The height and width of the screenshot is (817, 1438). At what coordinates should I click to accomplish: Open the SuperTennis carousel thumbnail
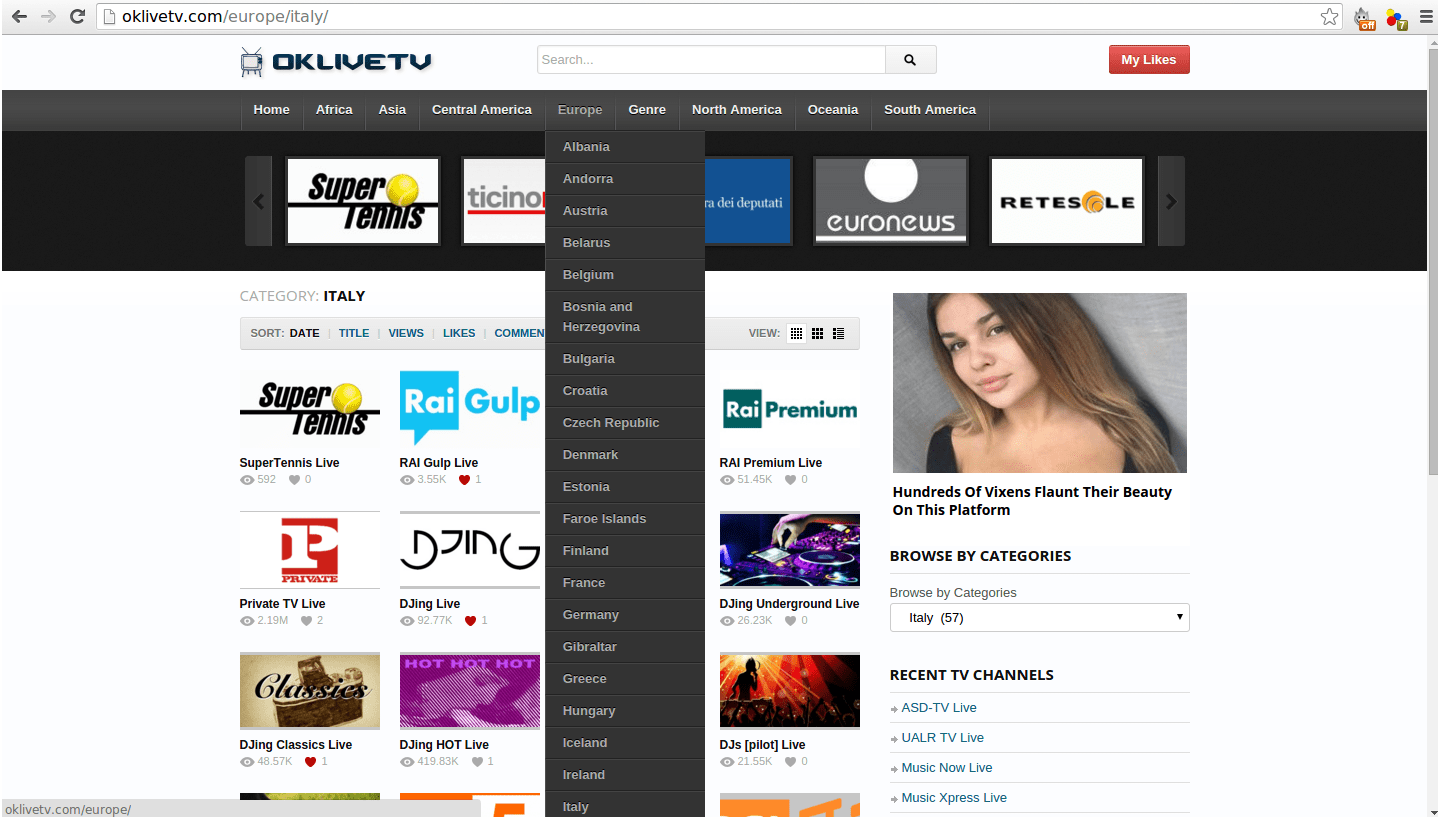pos(363,201)
